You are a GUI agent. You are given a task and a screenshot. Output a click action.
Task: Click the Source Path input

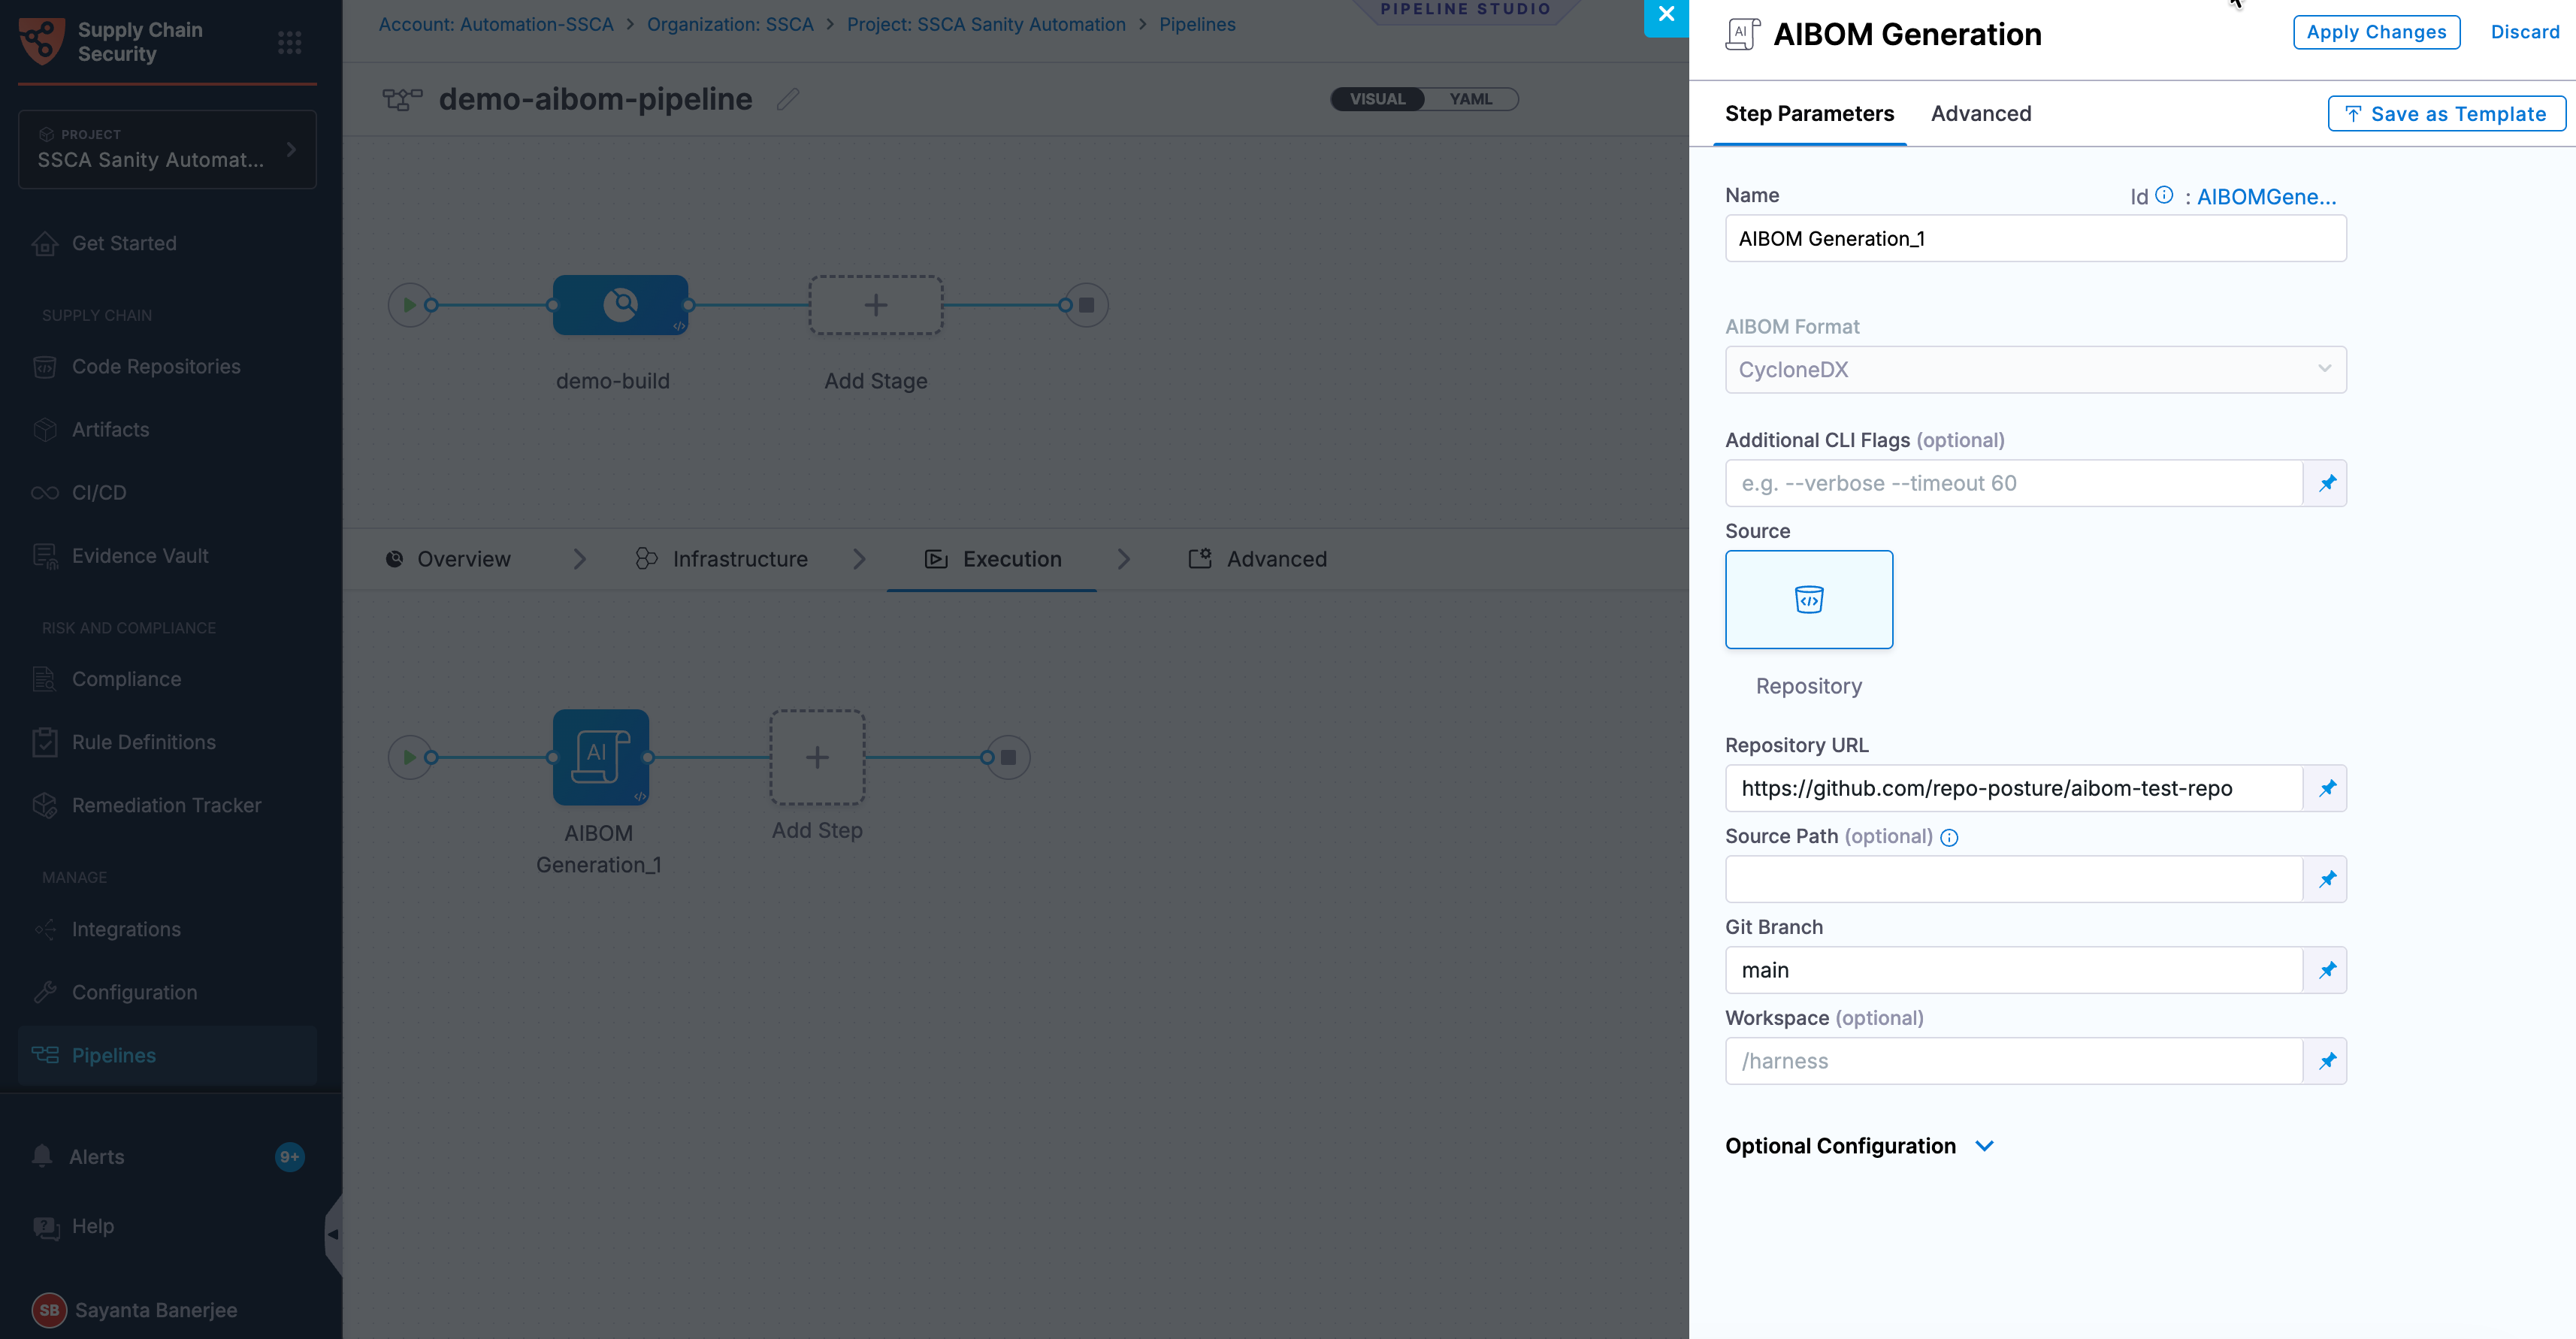click(x=2014, y=879)
